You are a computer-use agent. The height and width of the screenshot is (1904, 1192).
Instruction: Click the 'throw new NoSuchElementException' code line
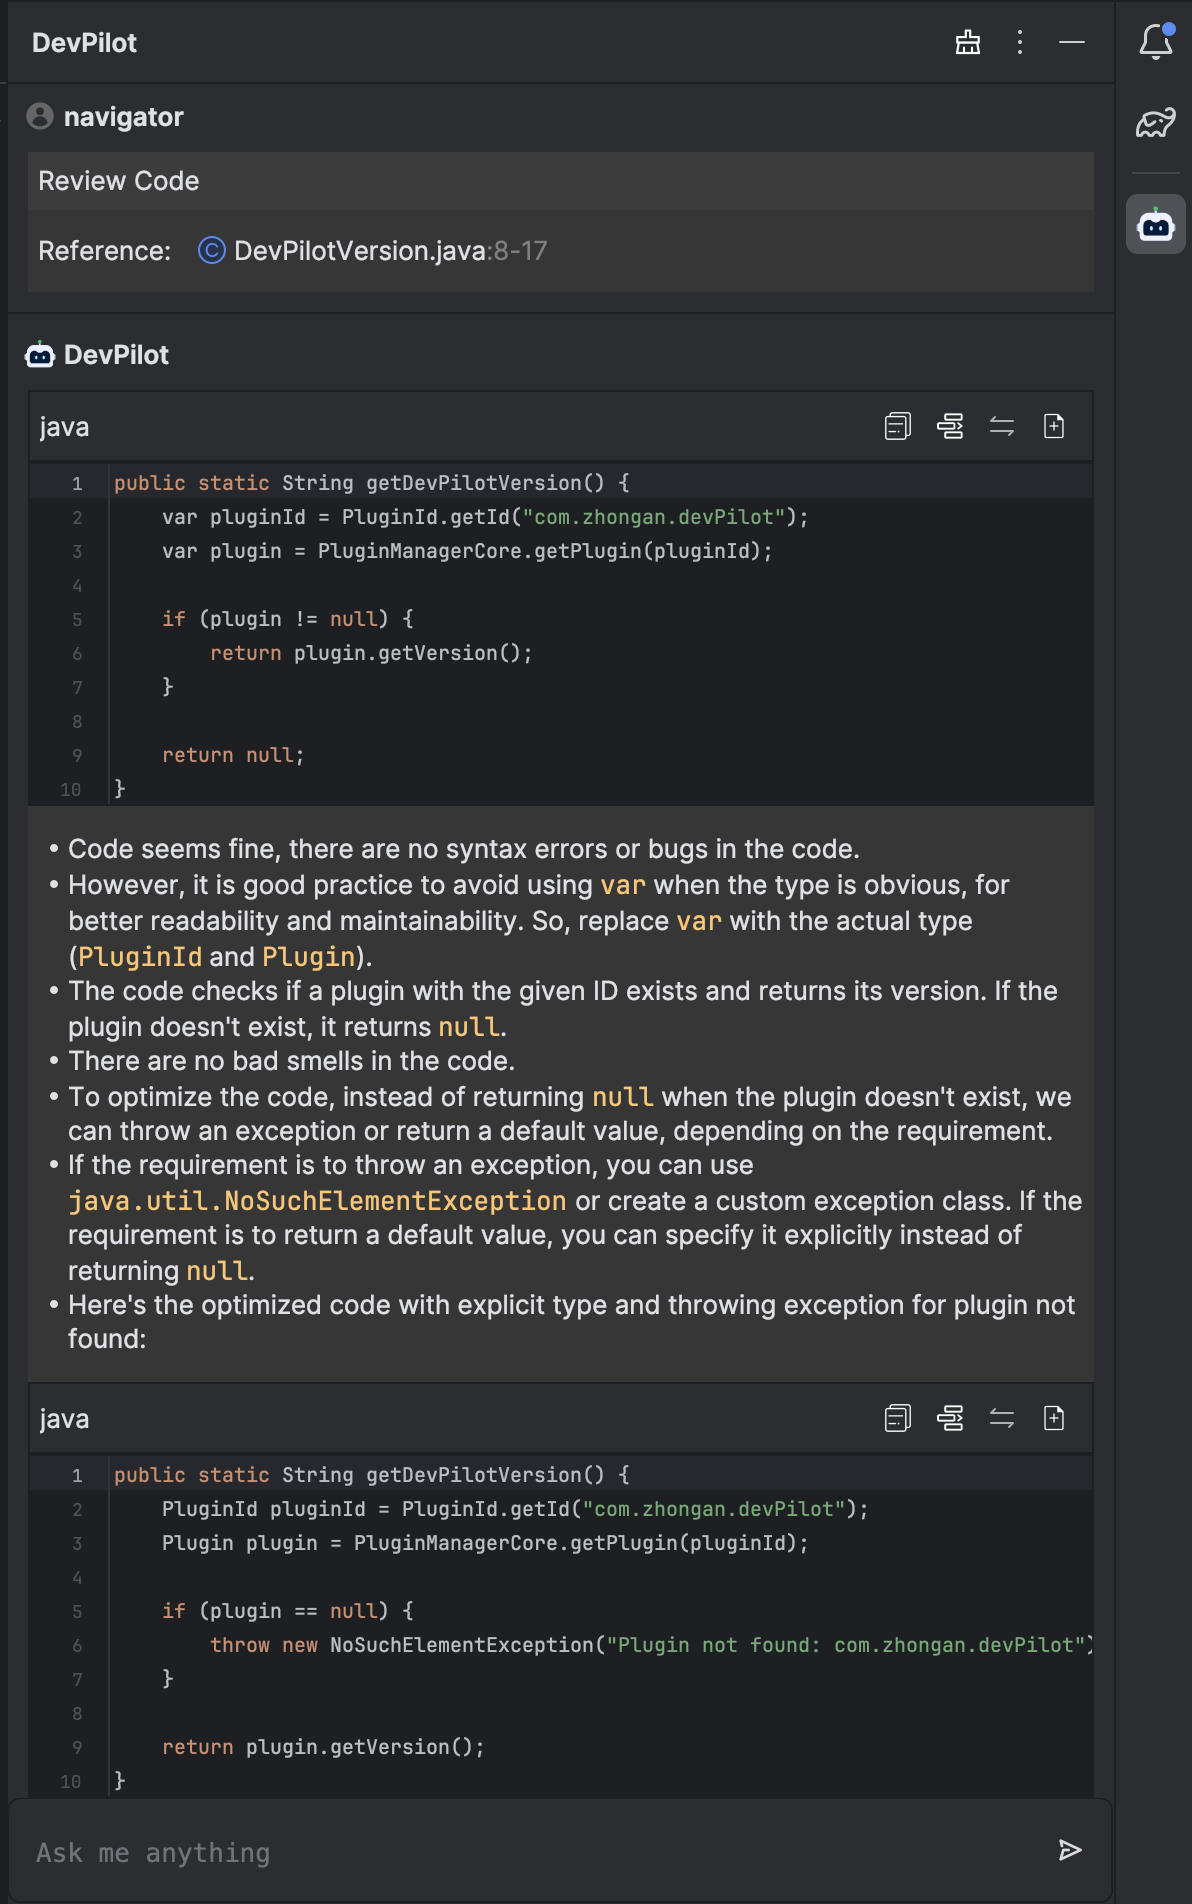coord(652,1645)
